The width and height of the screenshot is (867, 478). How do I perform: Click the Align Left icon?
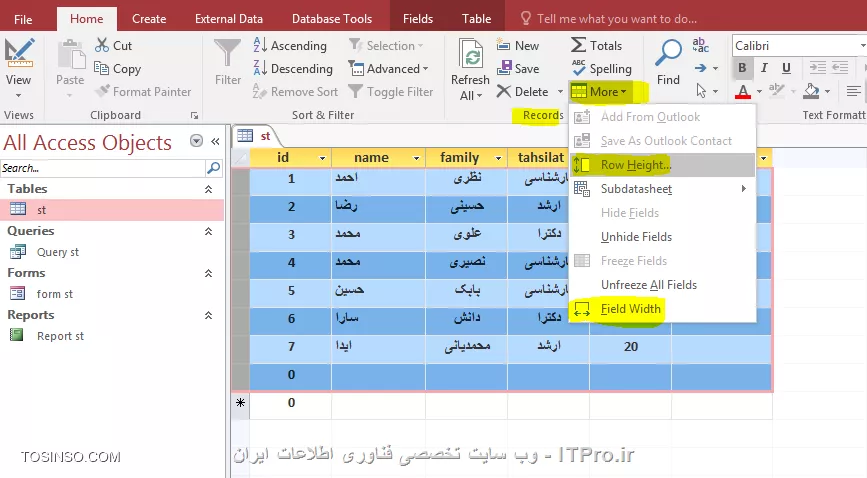click(x=853, y=91)
